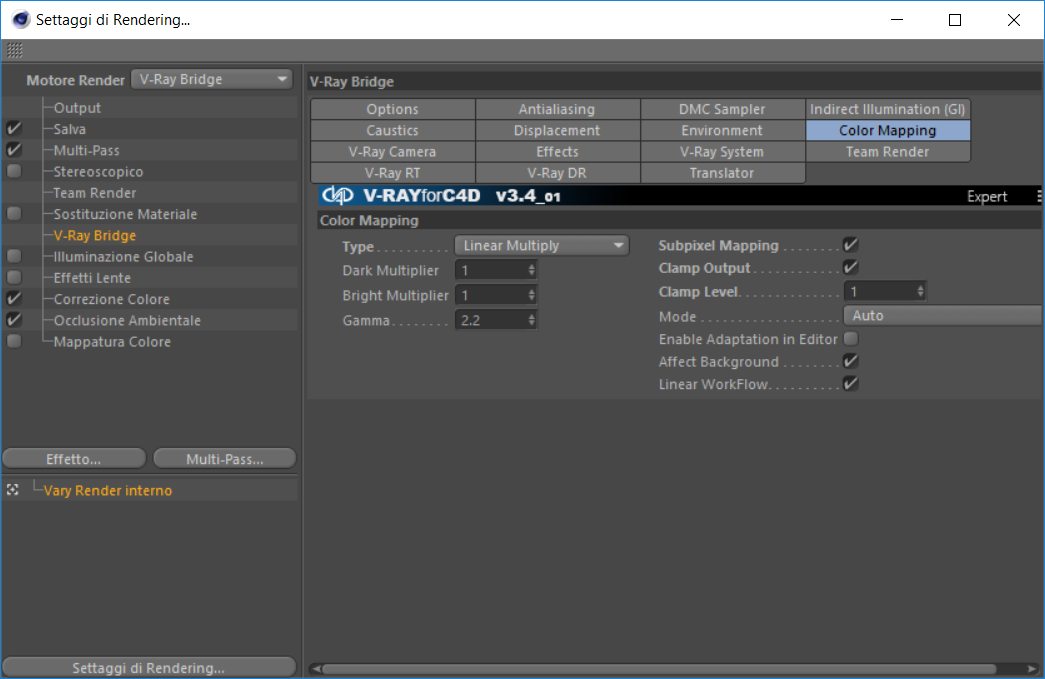Image resolution: width=1045 pixels, height=679 pixels.
Task: Toggle Subpixel Mapping checkbox
Action: tap(850, 245)
